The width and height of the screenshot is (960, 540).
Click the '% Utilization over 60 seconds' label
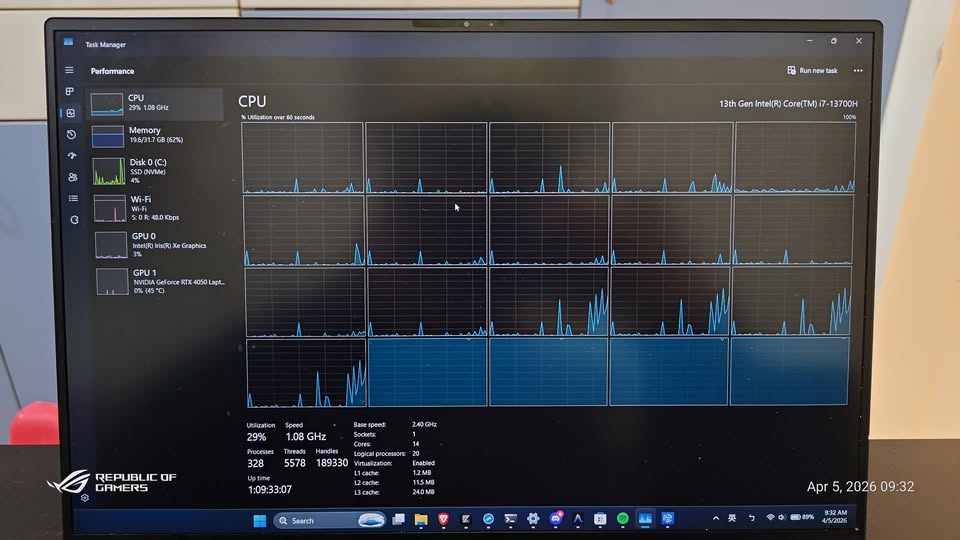[278, 118]
